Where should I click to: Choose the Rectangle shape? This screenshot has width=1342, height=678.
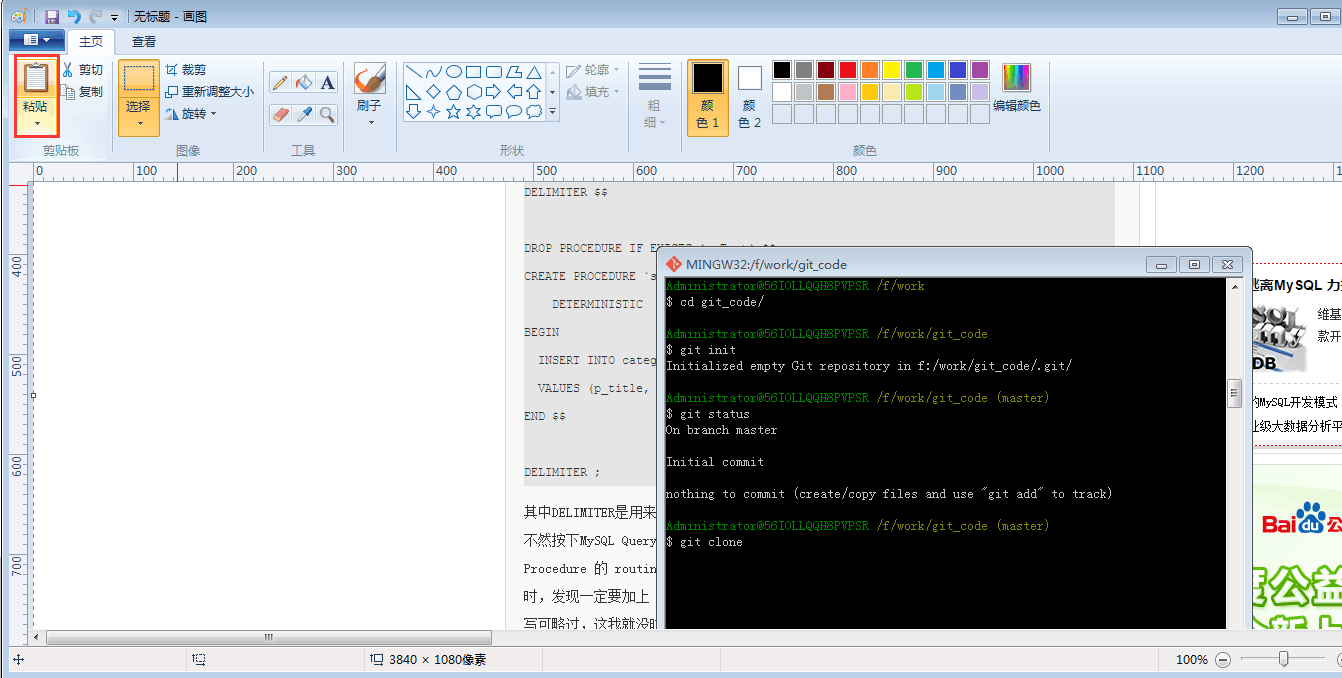[x=473, y=72]
